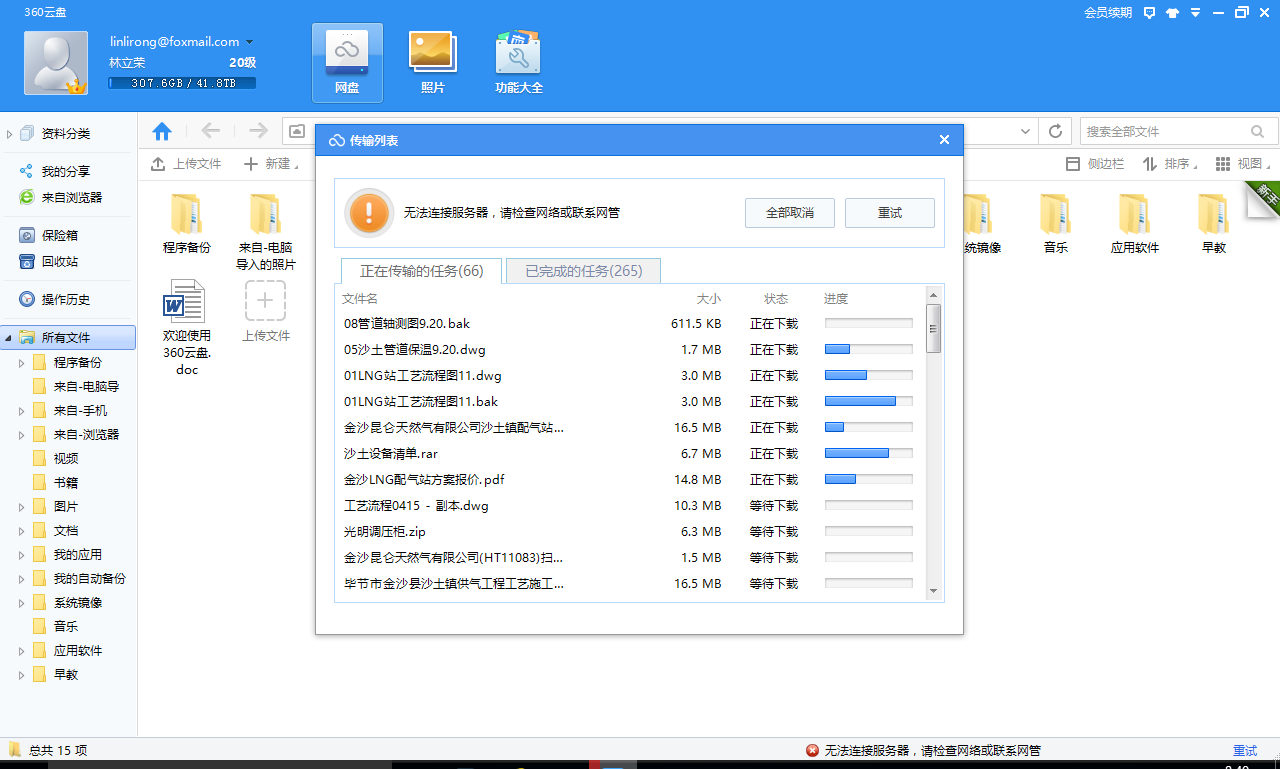This screenshot has height=769, width=1280.
Task: Select the 01LNG站工艺流程图11.dwg row
Action: coord(630,375)
